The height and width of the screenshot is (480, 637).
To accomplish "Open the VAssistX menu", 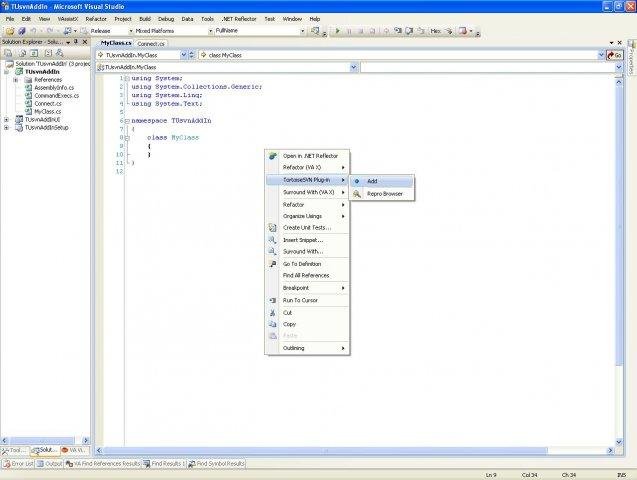I will (x=67, y=19).
